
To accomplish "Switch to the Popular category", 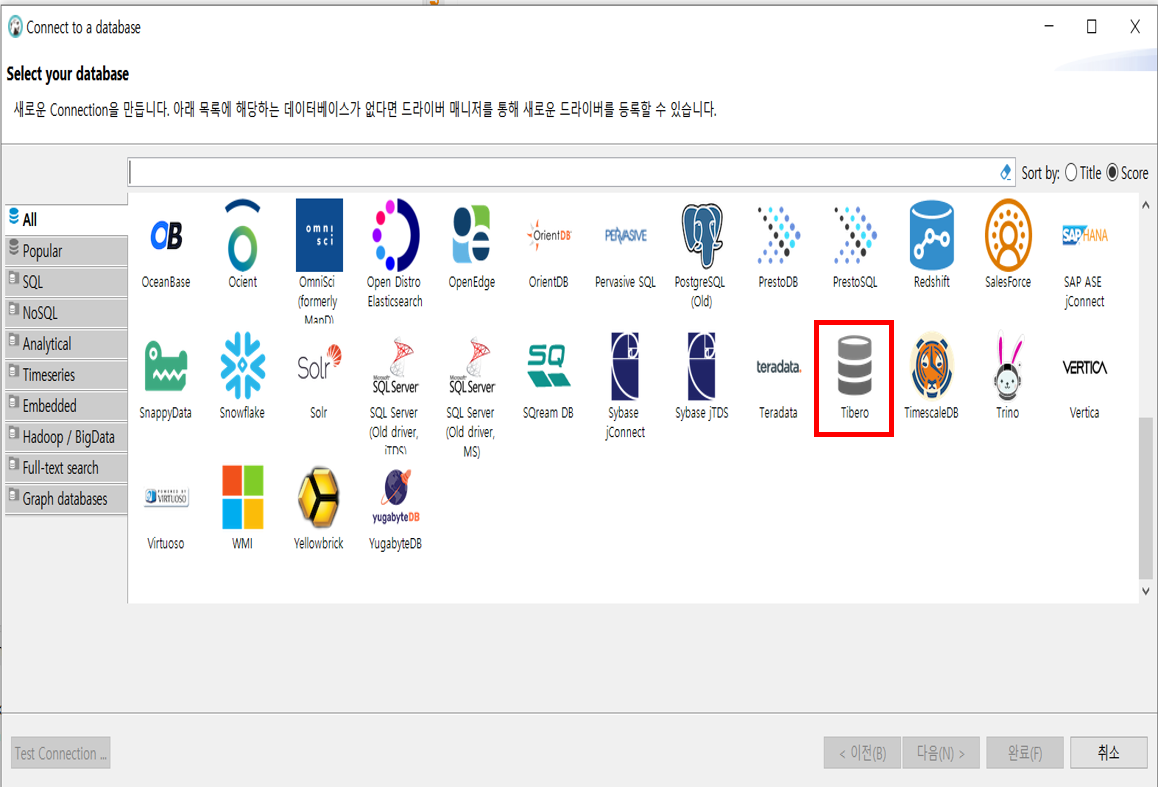I will click(x=66, y=250).
